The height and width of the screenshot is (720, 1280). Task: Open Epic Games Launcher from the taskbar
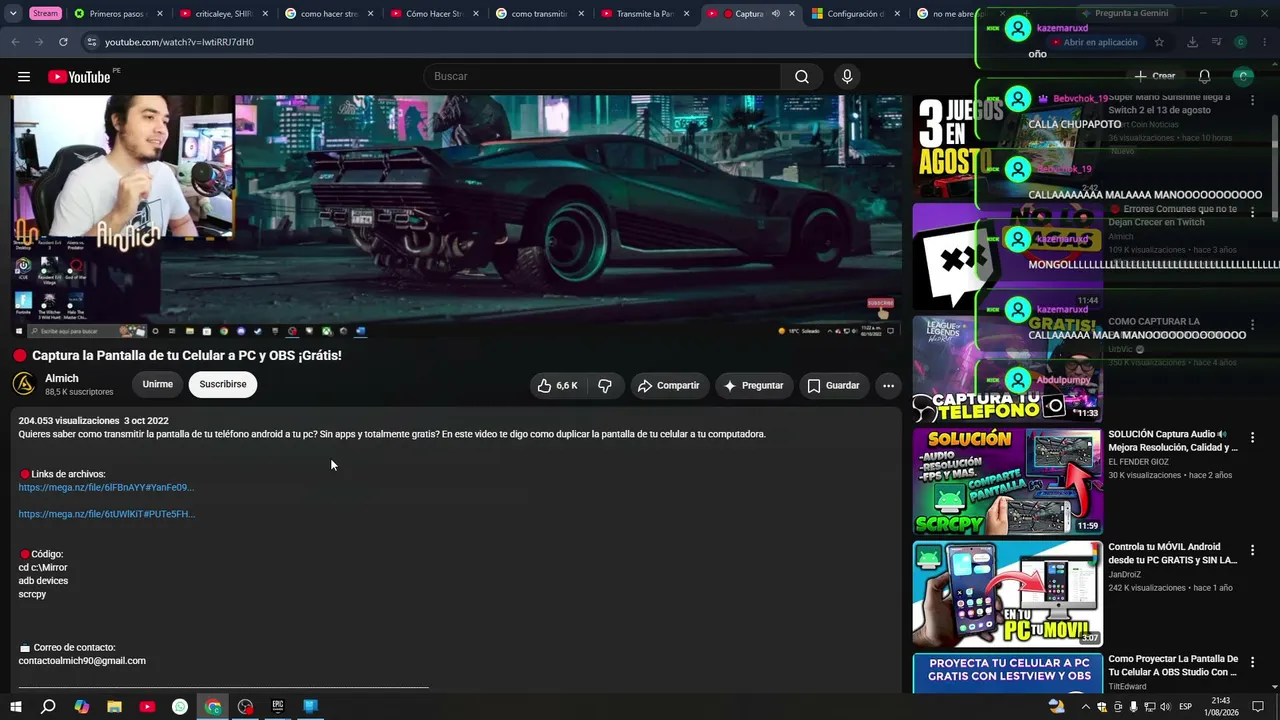tap(278, 707)
